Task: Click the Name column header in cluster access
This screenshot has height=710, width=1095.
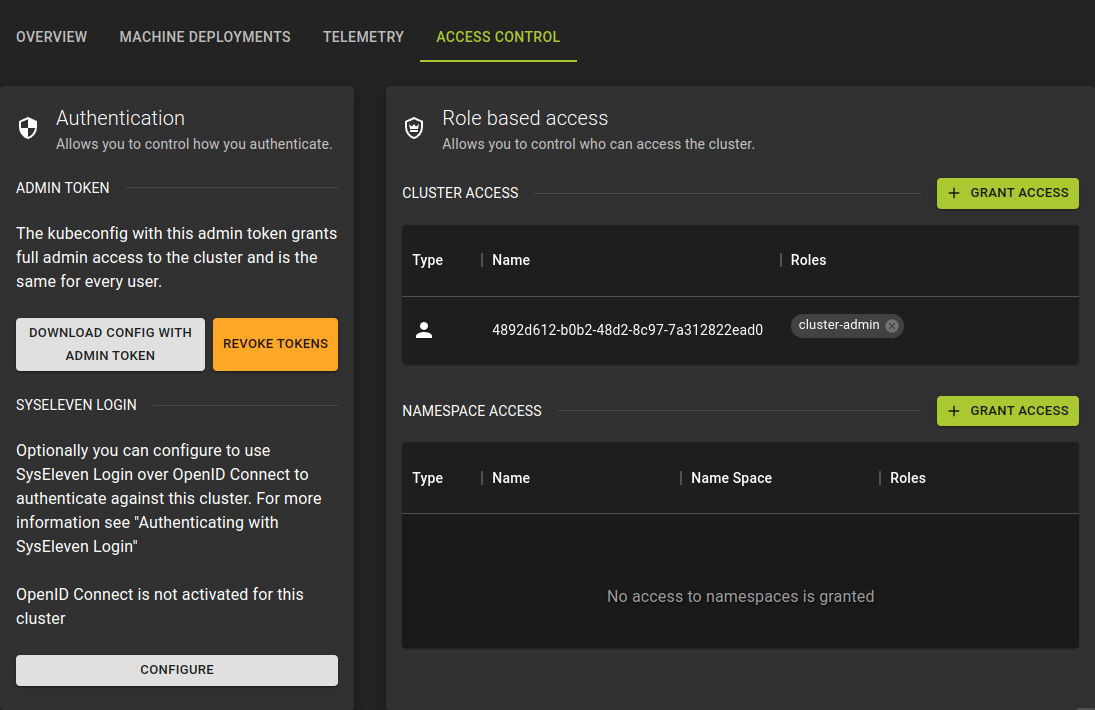Action: (x=510, y=260)
